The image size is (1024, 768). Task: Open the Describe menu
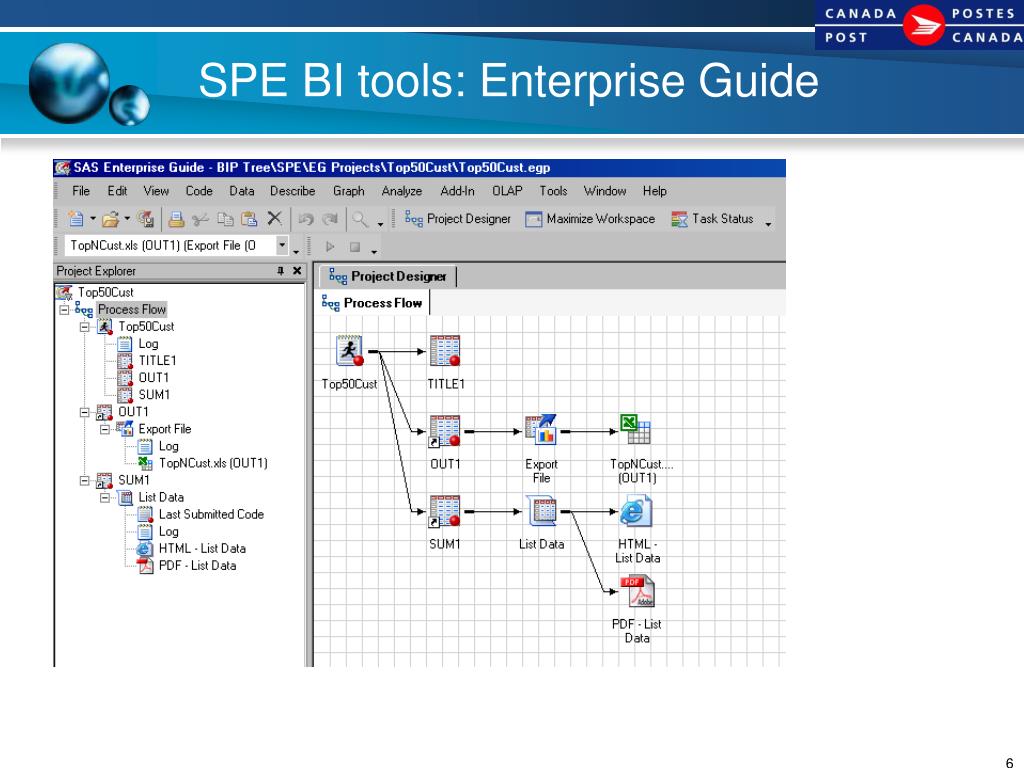point(293,191)
